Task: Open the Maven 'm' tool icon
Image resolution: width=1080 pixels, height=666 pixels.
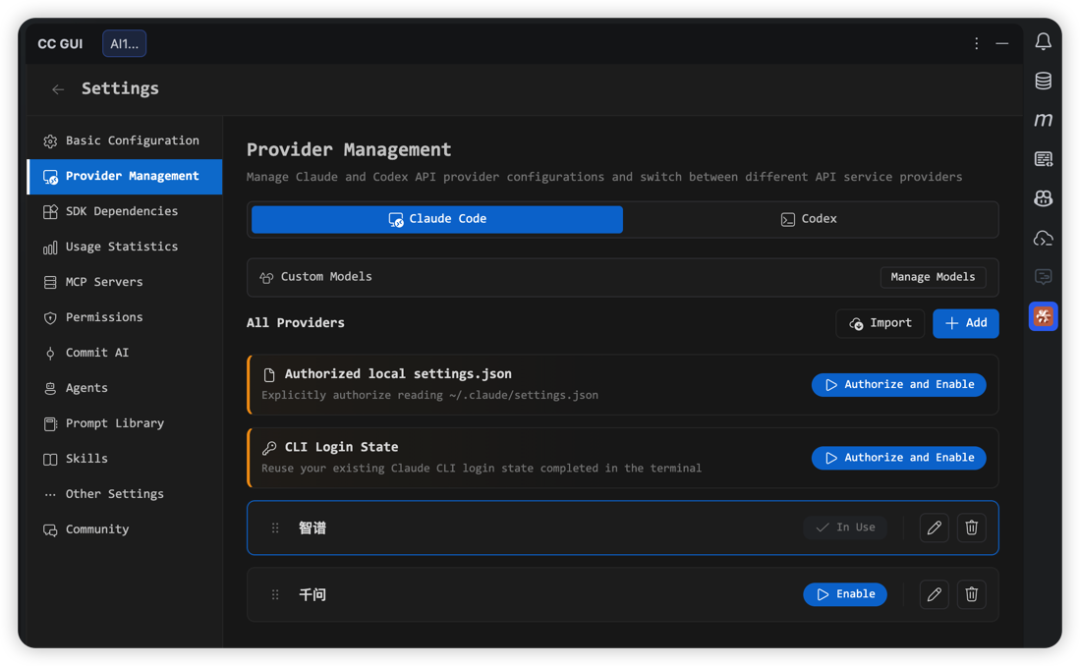Action: (x=1043, y=120)
